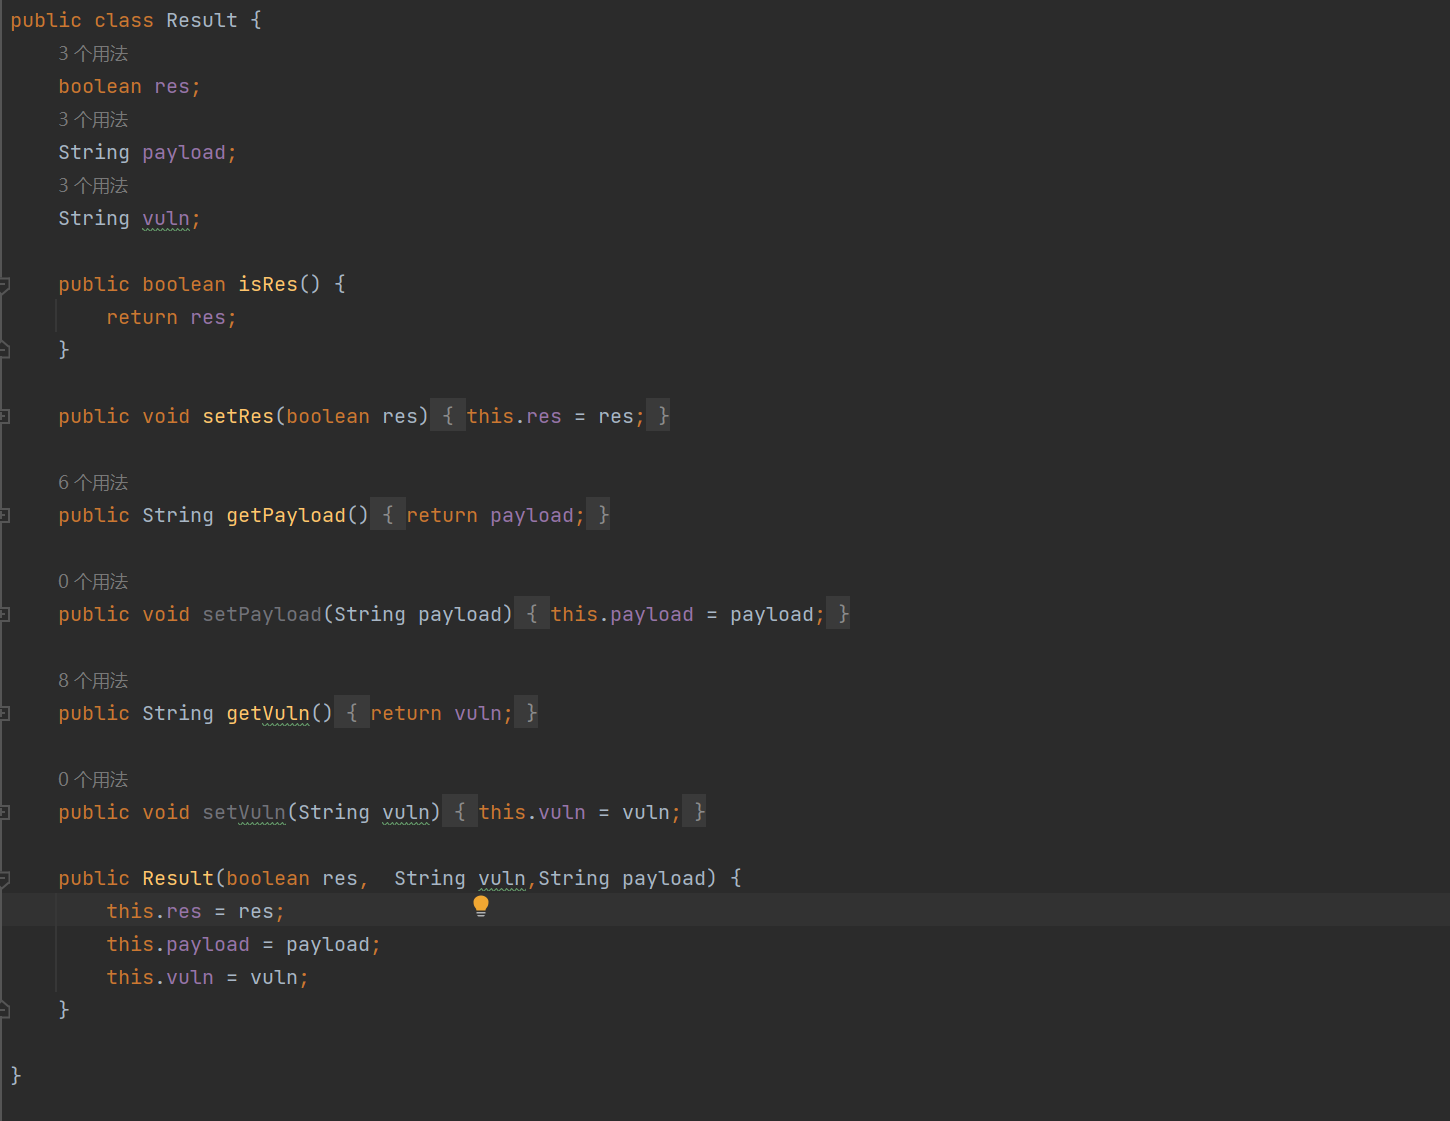Expand the folded getVuln method in gutter
The image size is (1450, 1121).
(x=4, y=713)
